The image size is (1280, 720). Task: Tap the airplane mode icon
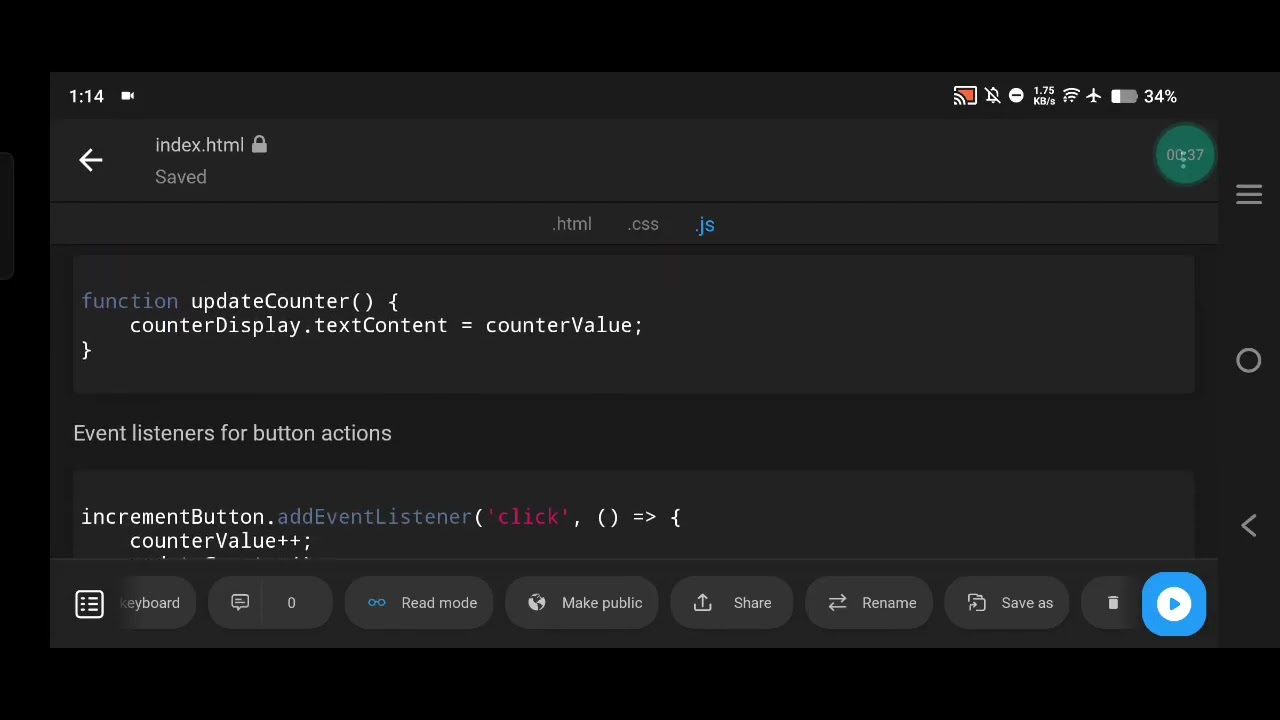click(1094, 96)
